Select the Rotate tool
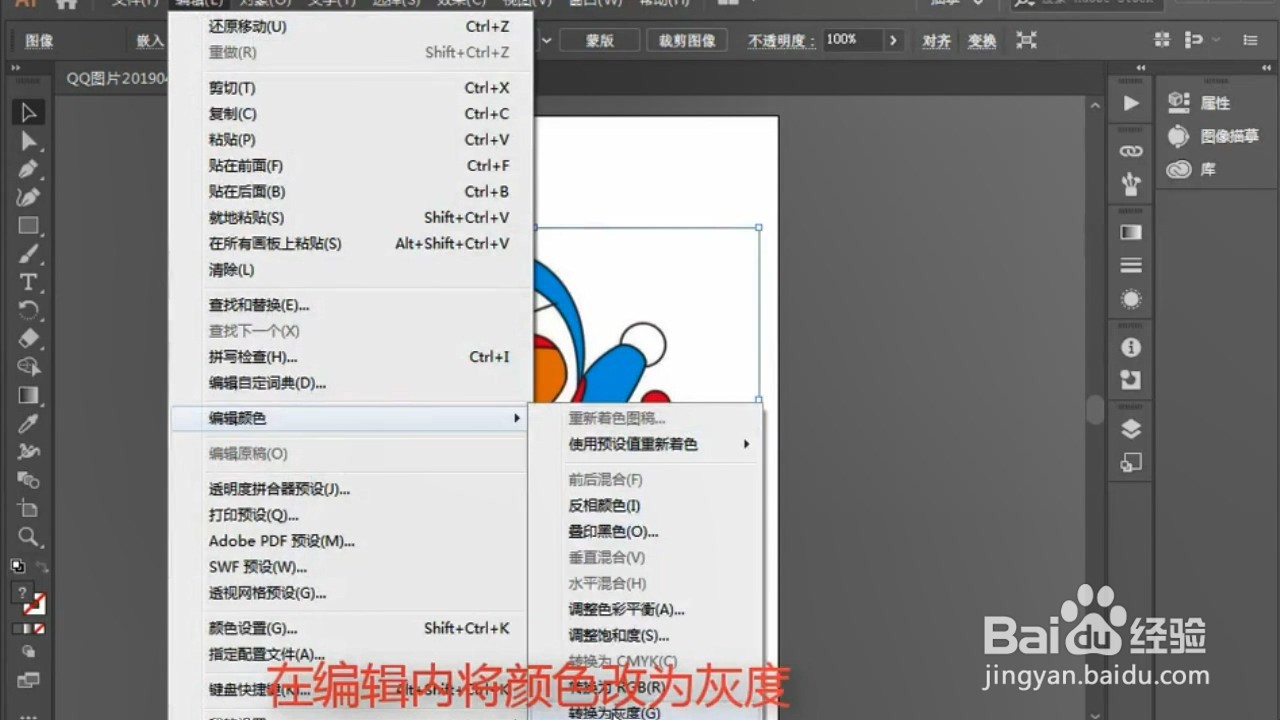This screenshot has height=720, width=1280. click(x=28, y=310)
